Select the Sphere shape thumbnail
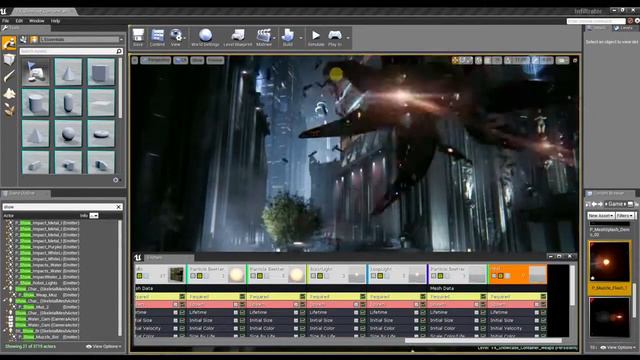The width and height of the screenshot is (640, 360). click(x=68, y=133)
